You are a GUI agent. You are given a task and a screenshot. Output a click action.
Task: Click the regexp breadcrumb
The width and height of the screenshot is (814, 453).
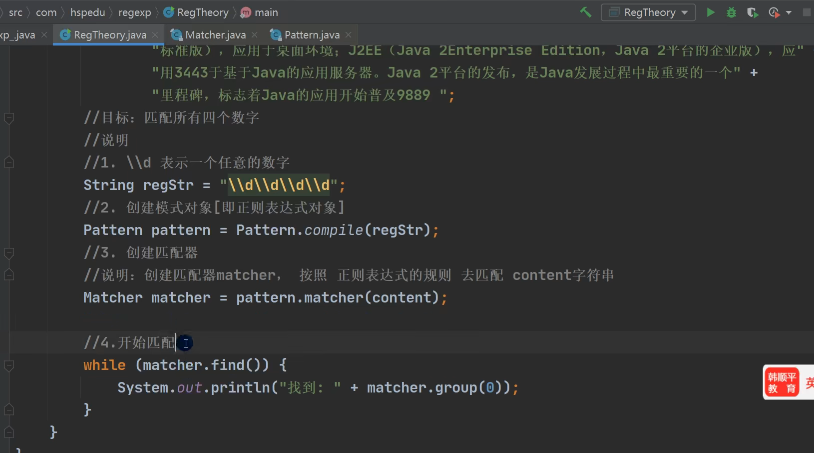[x=134, y=12]
